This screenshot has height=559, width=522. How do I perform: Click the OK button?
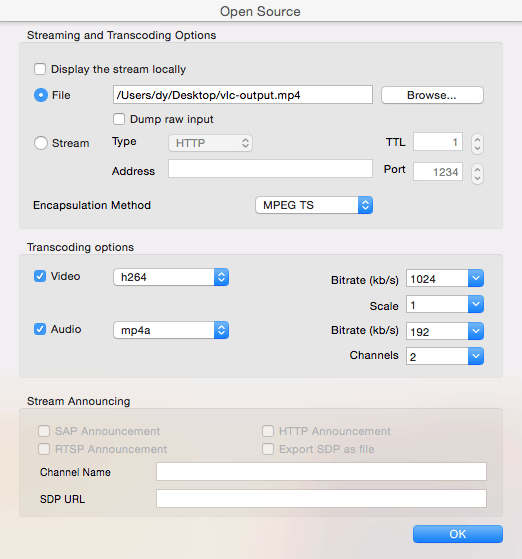pos(458,534)
